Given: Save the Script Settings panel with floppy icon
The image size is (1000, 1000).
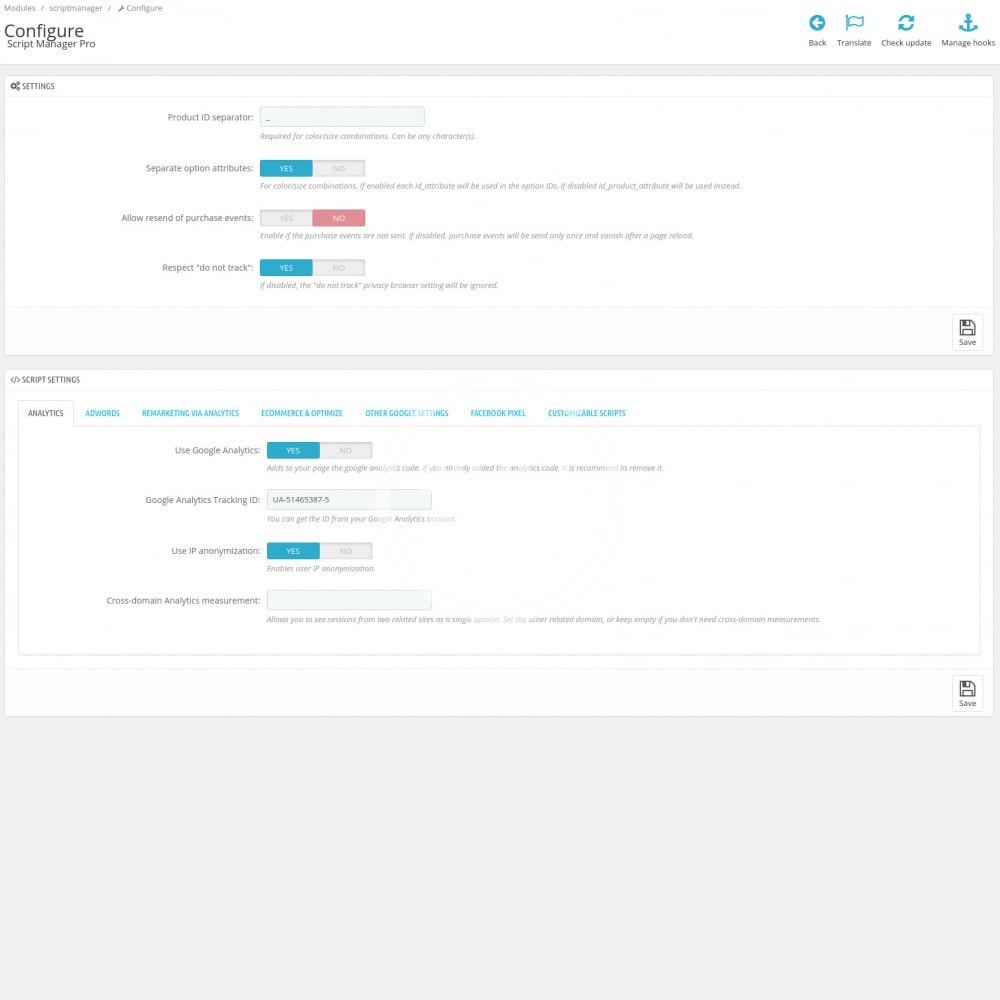Looking at the screenshot, I should 967,693.
